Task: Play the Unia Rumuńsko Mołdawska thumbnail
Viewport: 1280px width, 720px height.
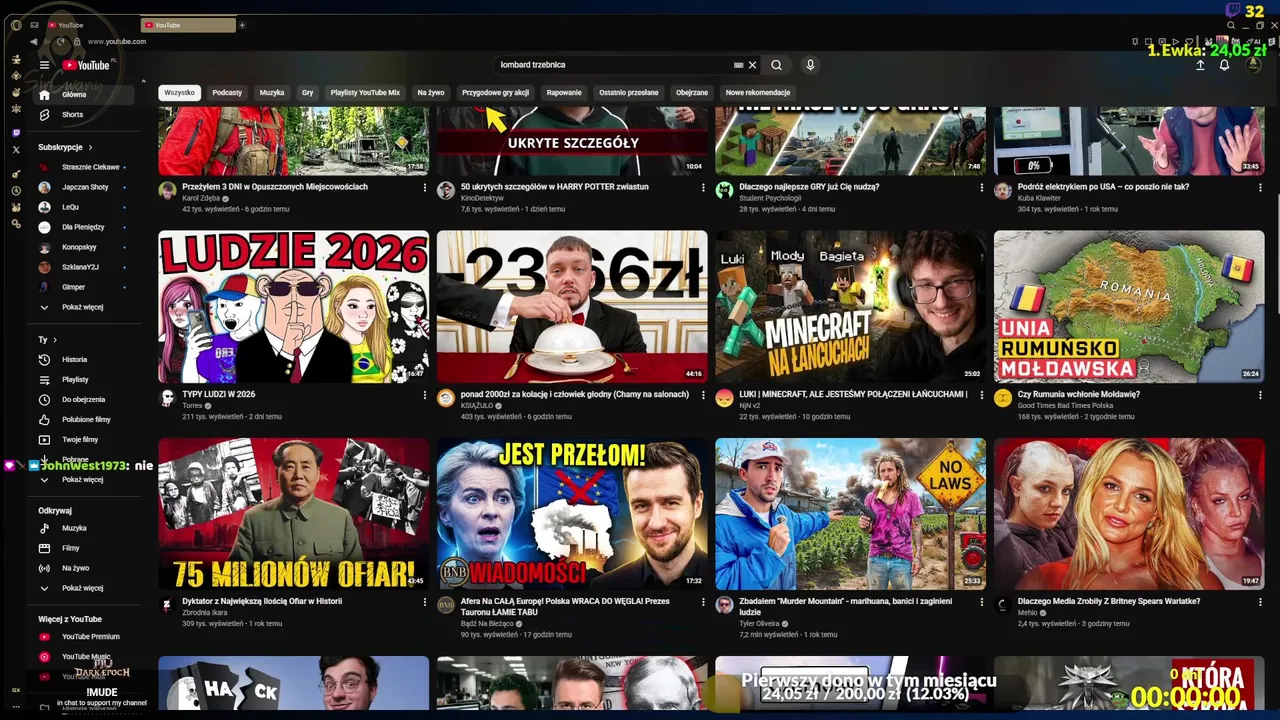Action: pos(1129,307)
